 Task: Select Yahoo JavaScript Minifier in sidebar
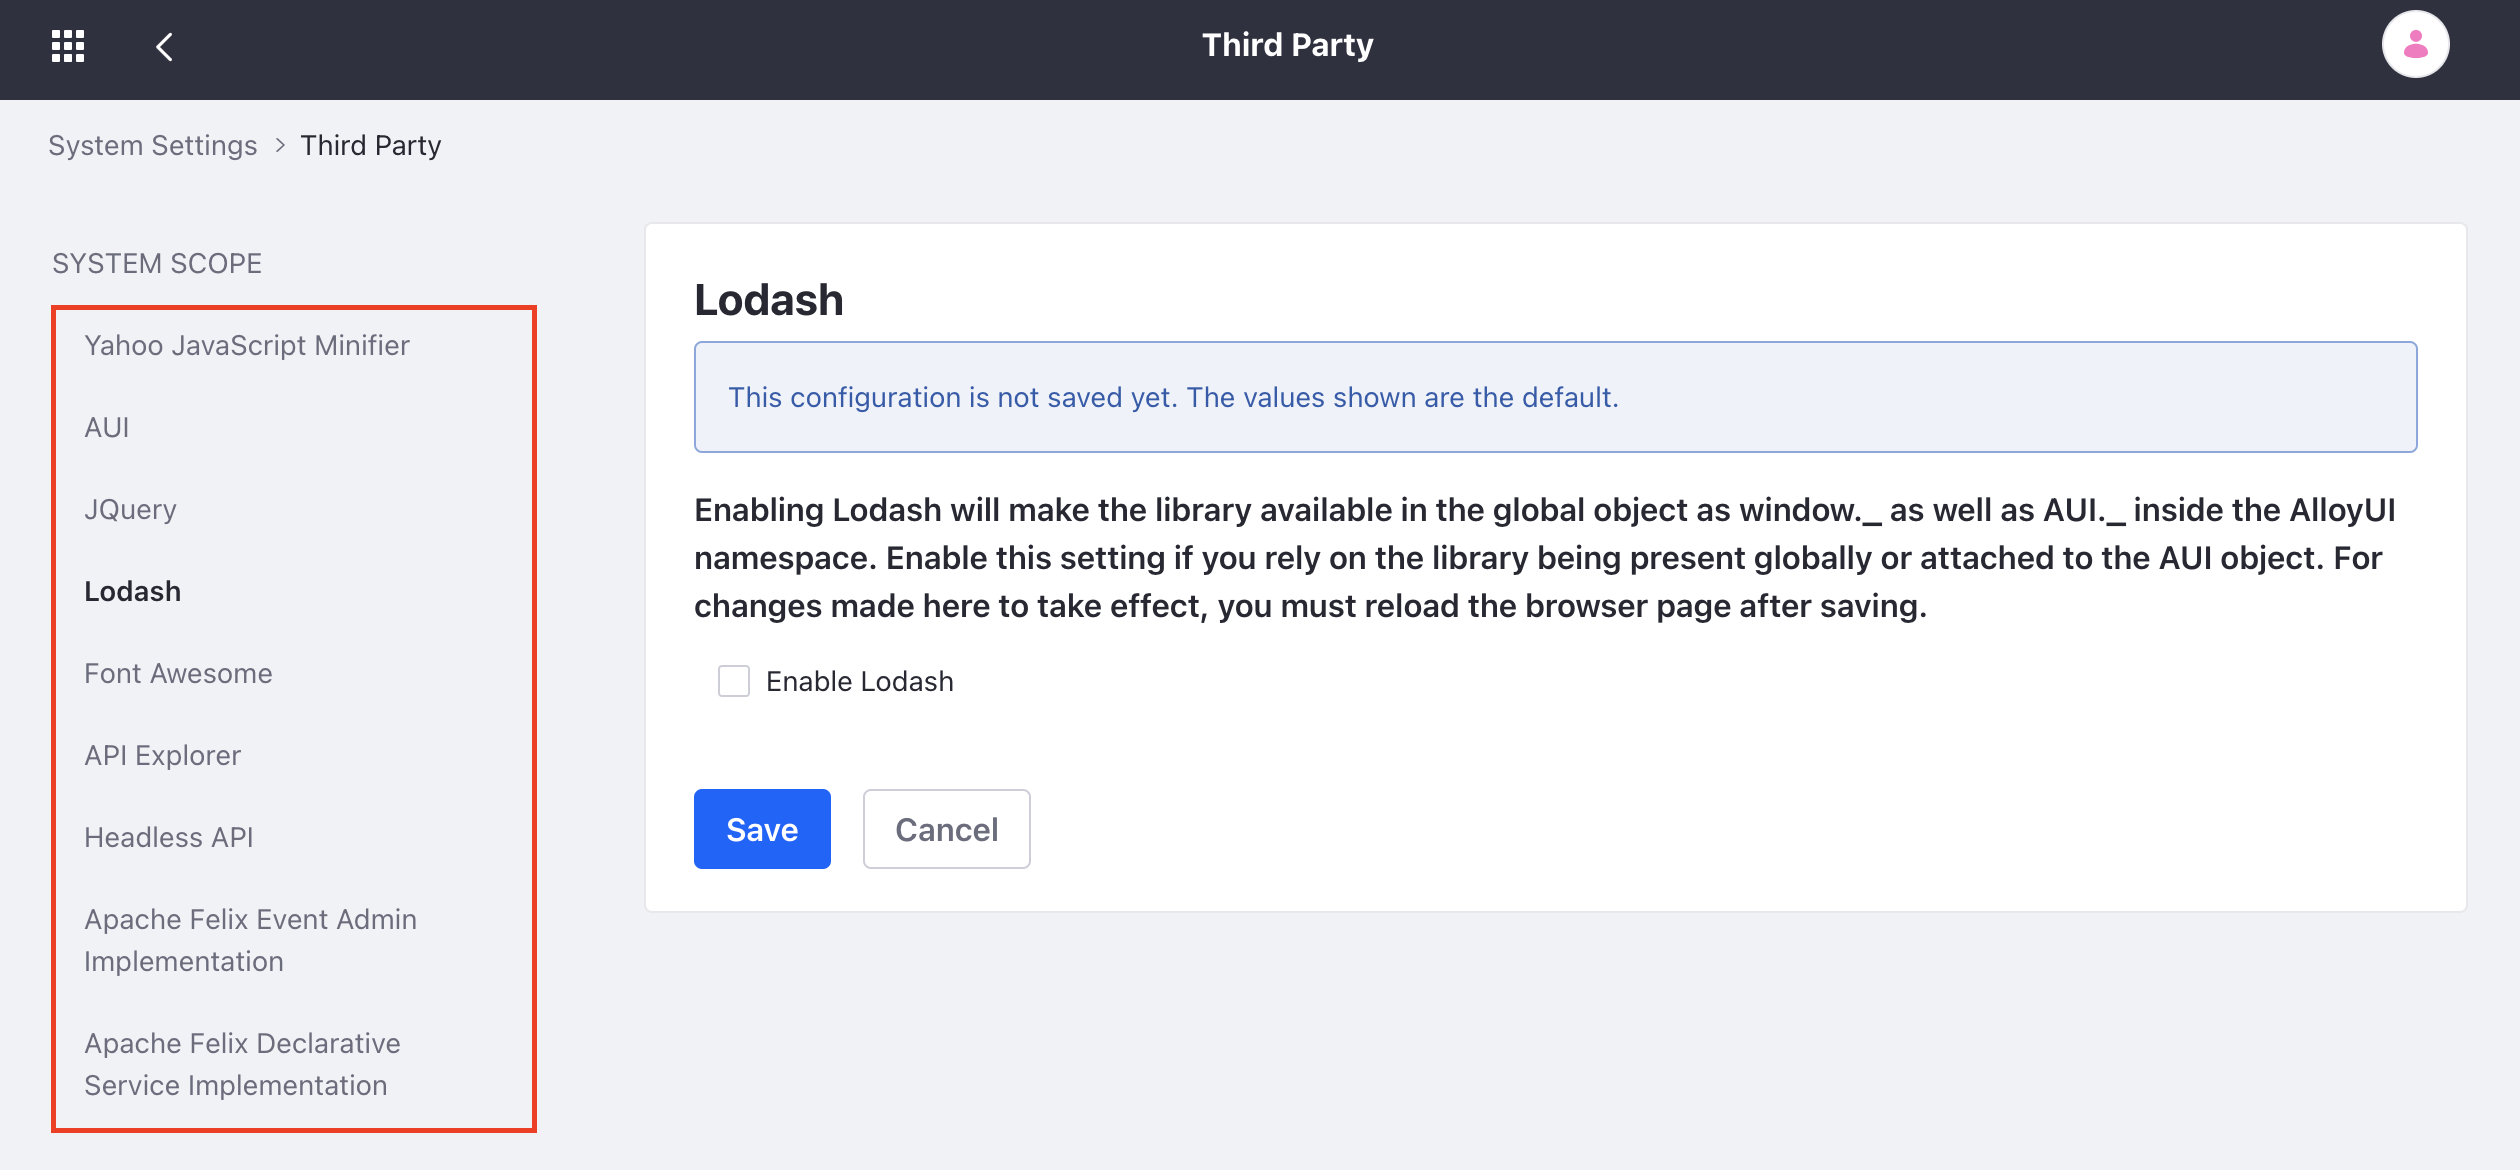click(x=247, y=345)
